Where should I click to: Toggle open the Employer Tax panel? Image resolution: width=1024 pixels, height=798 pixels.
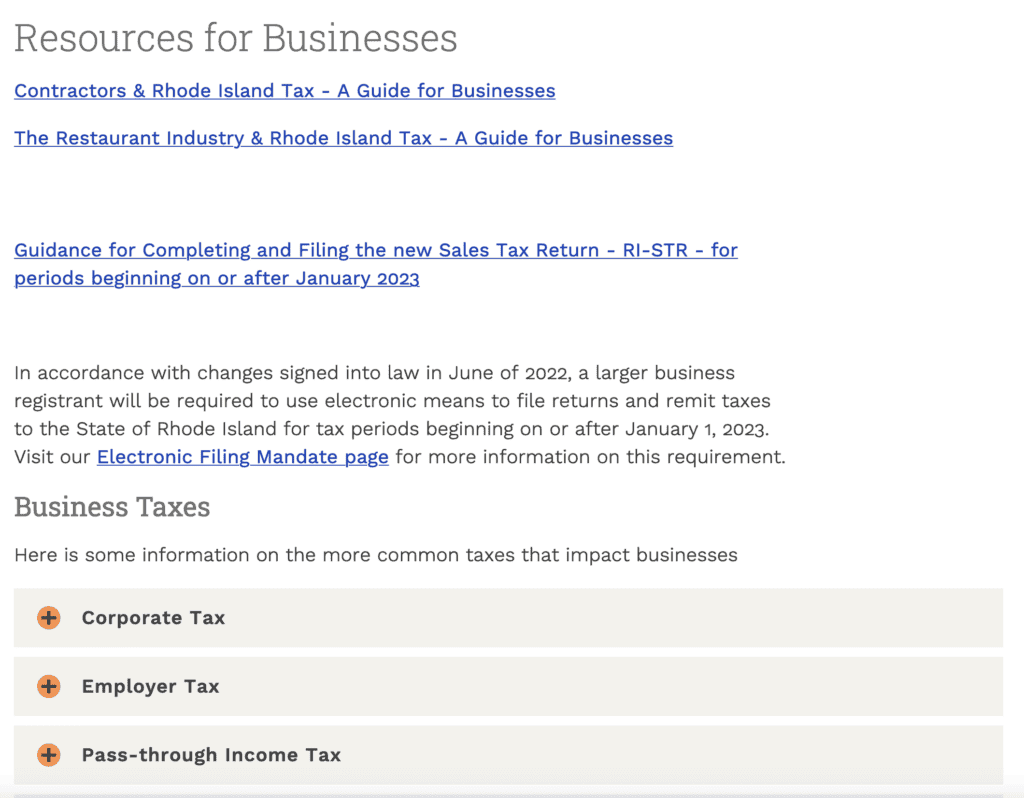click(150, 686)
